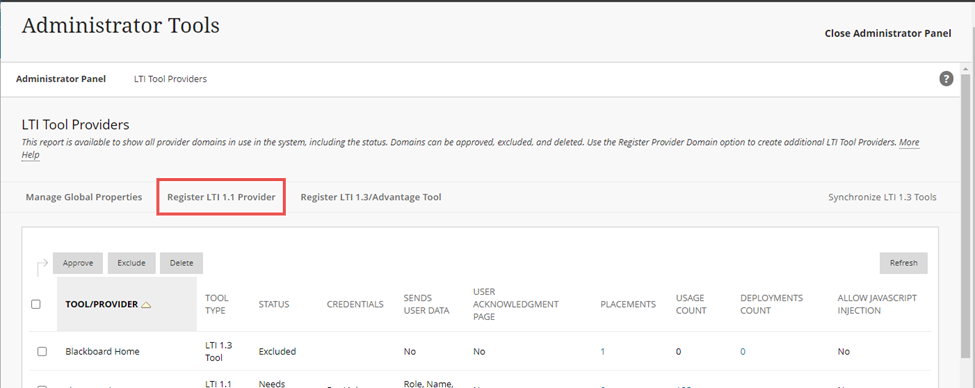Click the sort arrow beside TOOL/PROVIDER
Screen dimensions: 975x388
[146, 305]
